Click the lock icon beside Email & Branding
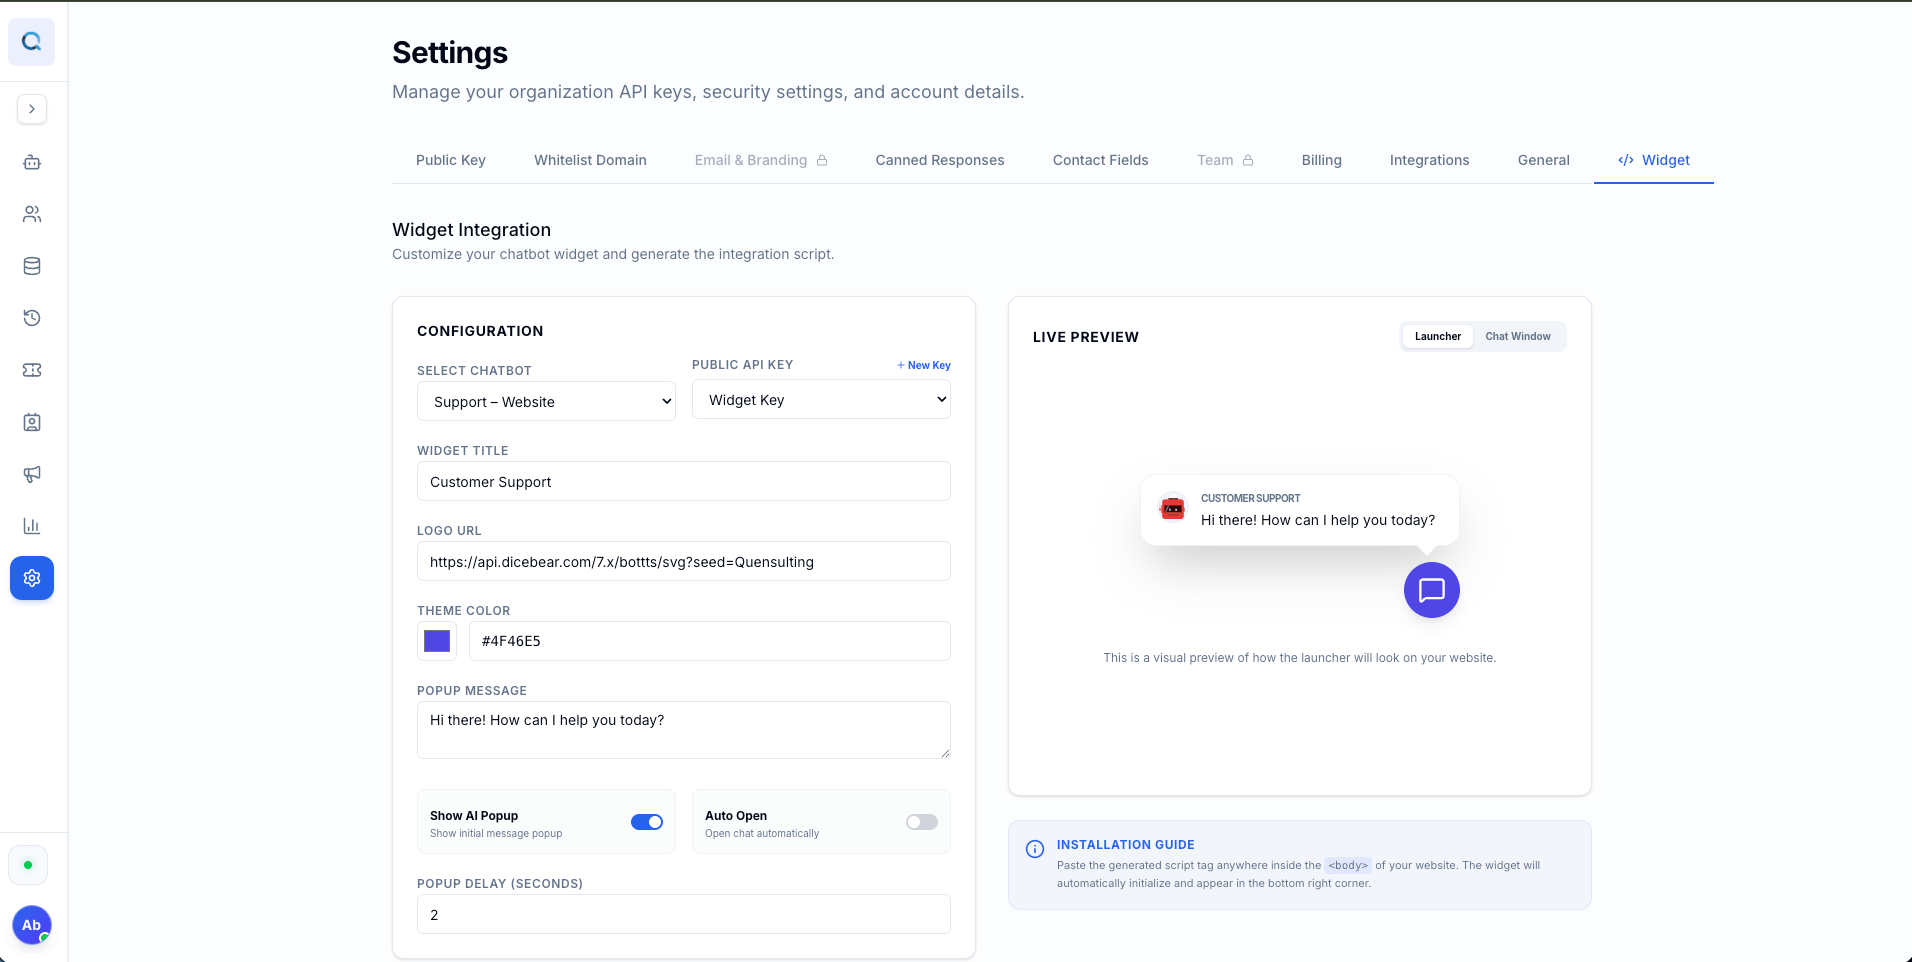The height and width of the screenshot is (962, 1912). pos(822,160)
